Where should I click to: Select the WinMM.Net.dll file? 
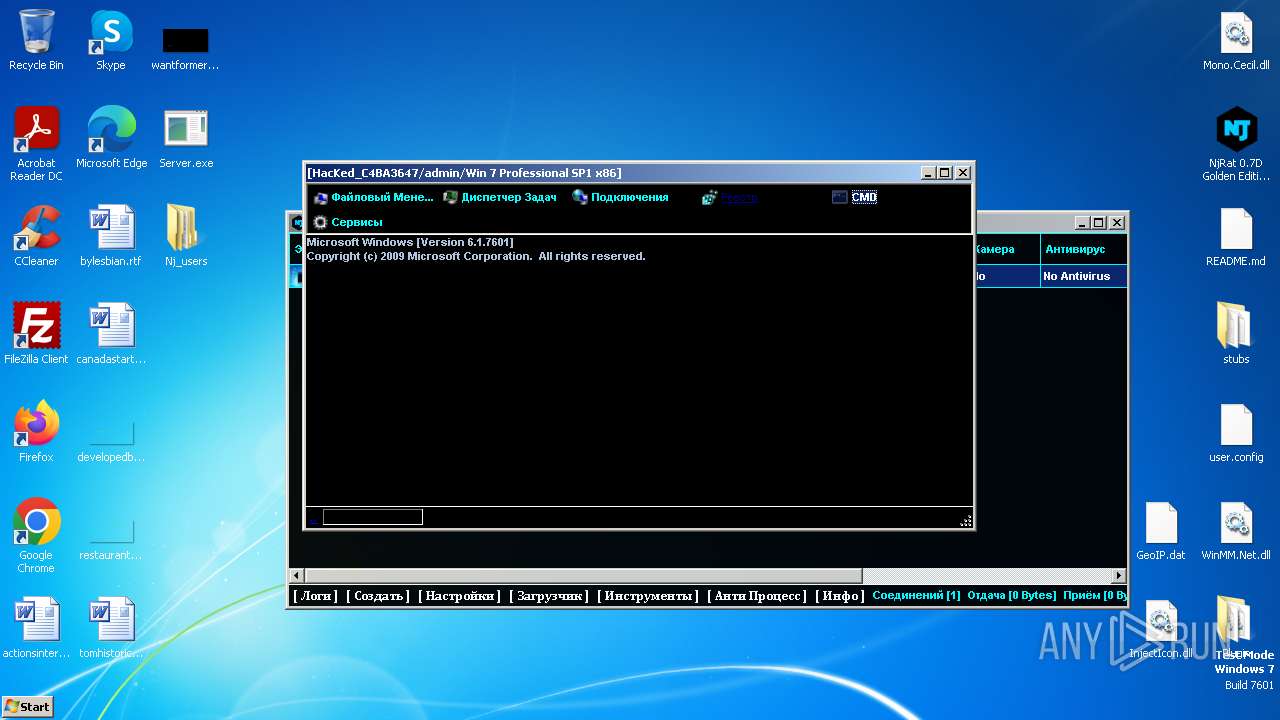tap(1236, 530)
